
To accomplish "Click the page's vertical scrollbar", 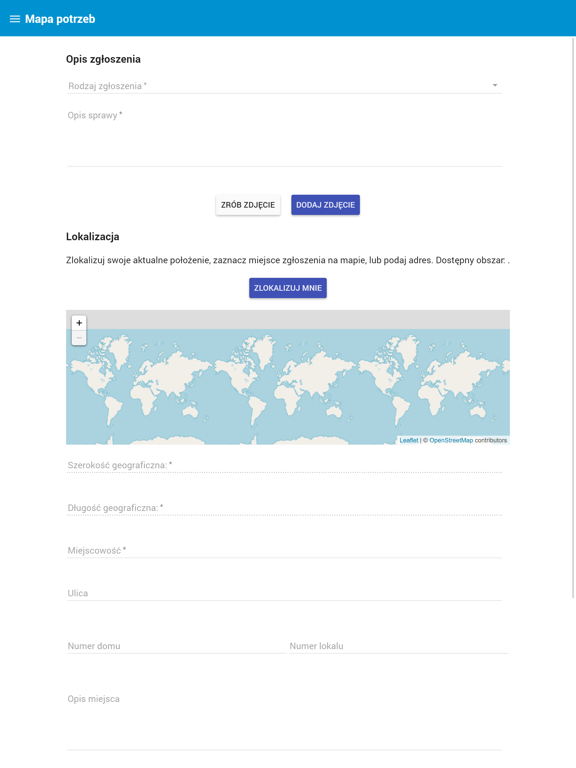I will pyautogui.click(x=574, y=317).
